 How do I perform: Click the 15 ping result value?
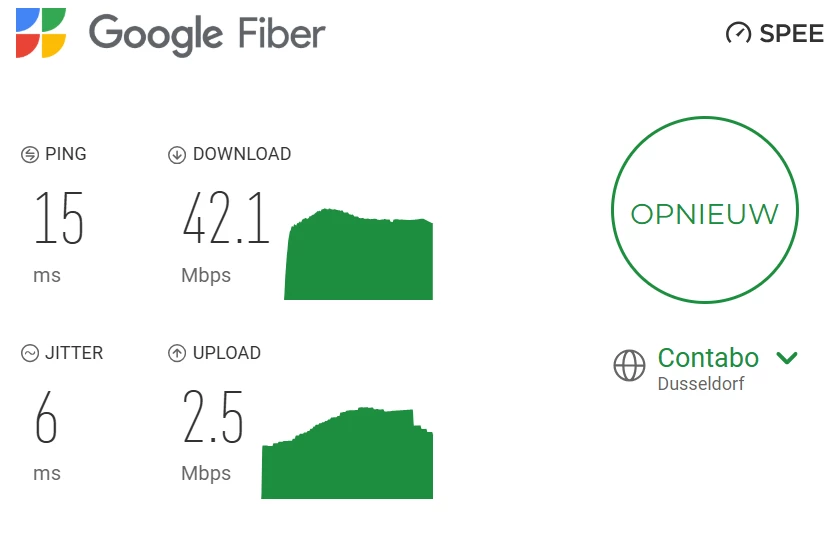click(59, 219)
